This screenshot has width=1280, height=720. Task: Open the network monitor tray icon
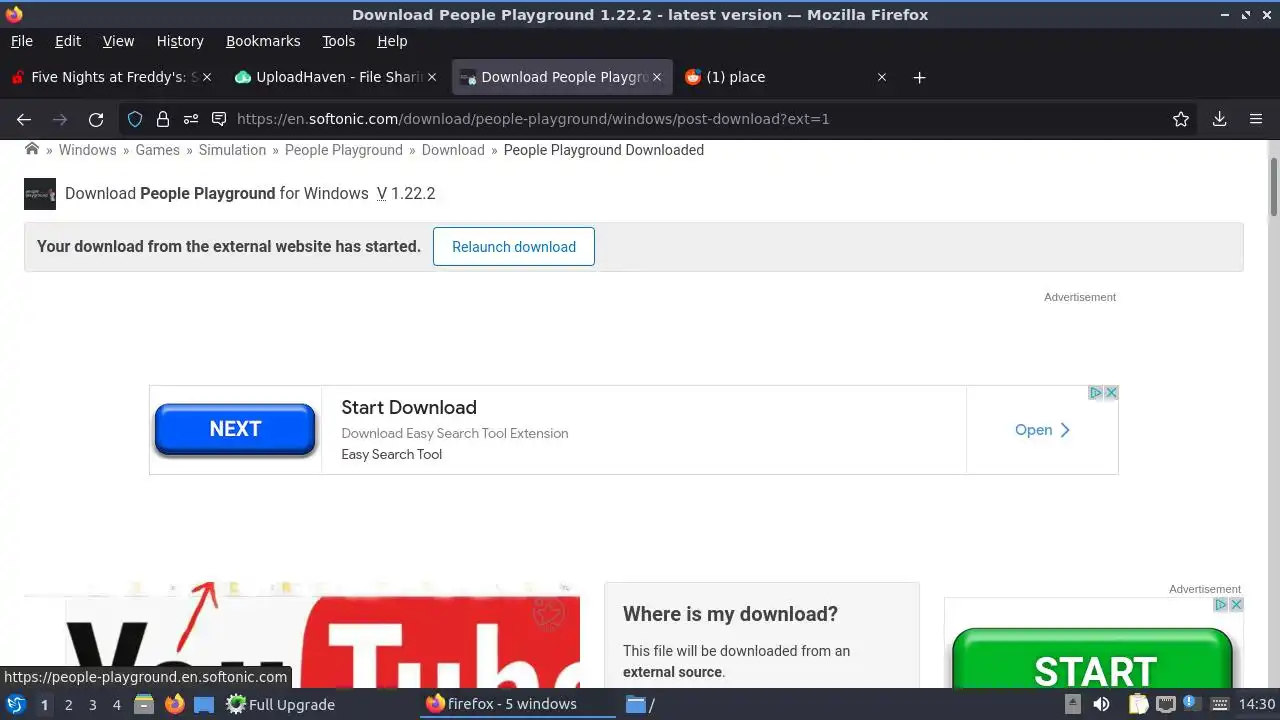(x=1165, y=704)
